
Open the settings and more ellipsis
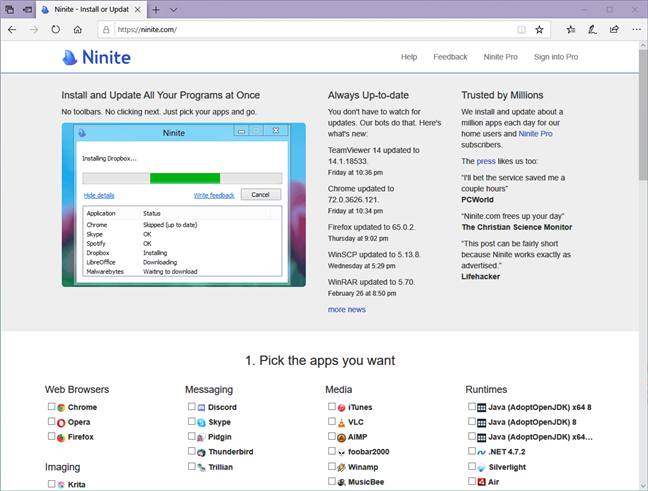click(x=636, y=30)
